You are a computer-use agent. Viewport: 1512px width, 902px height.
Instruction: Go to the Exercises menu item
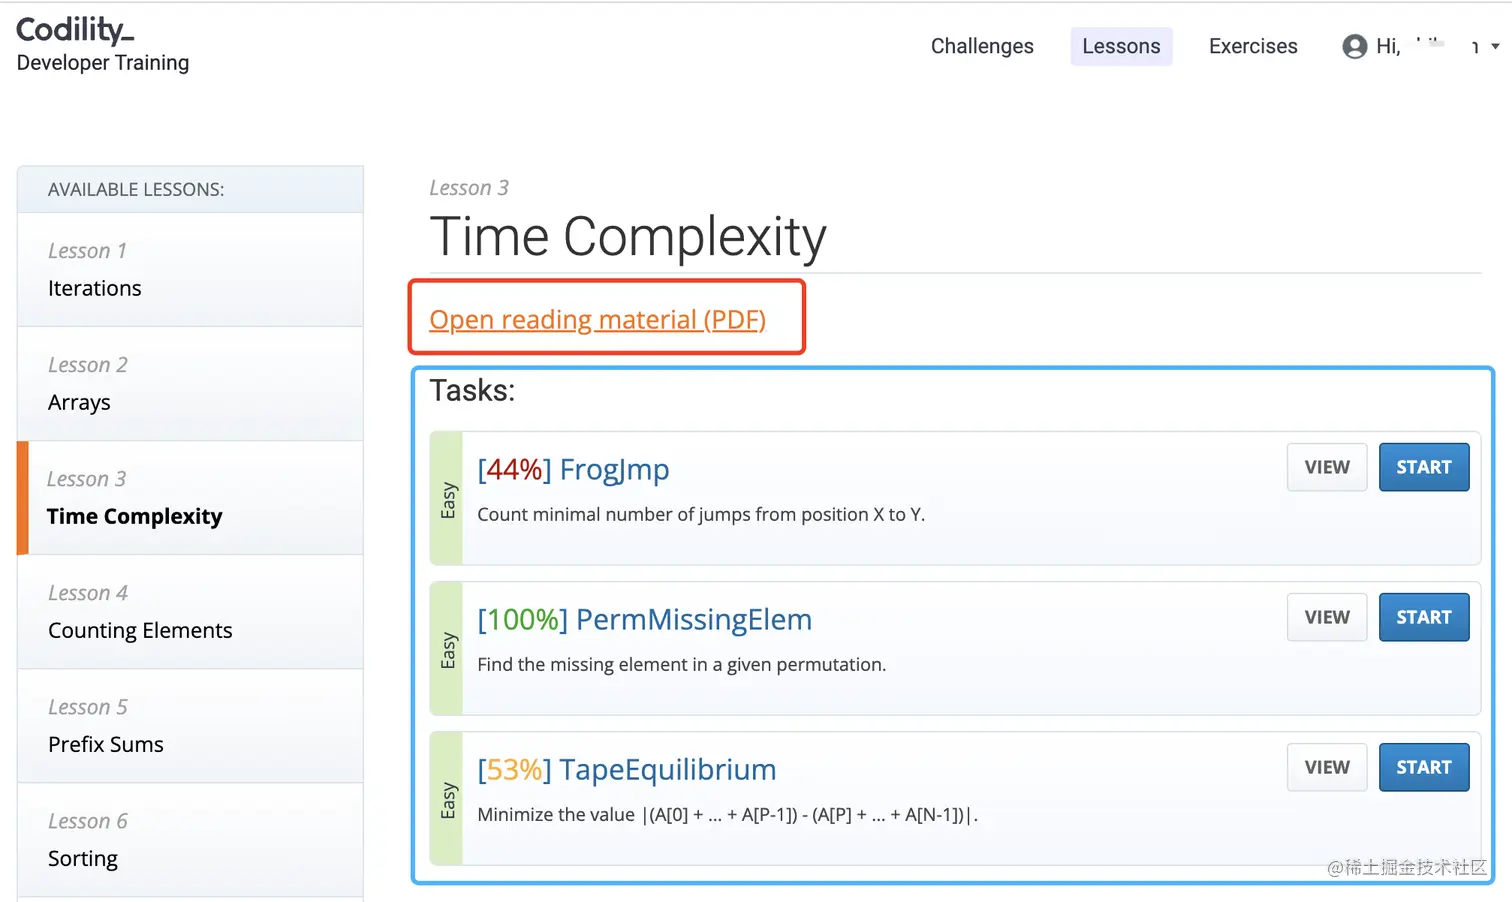click(x=1253, y=46)
